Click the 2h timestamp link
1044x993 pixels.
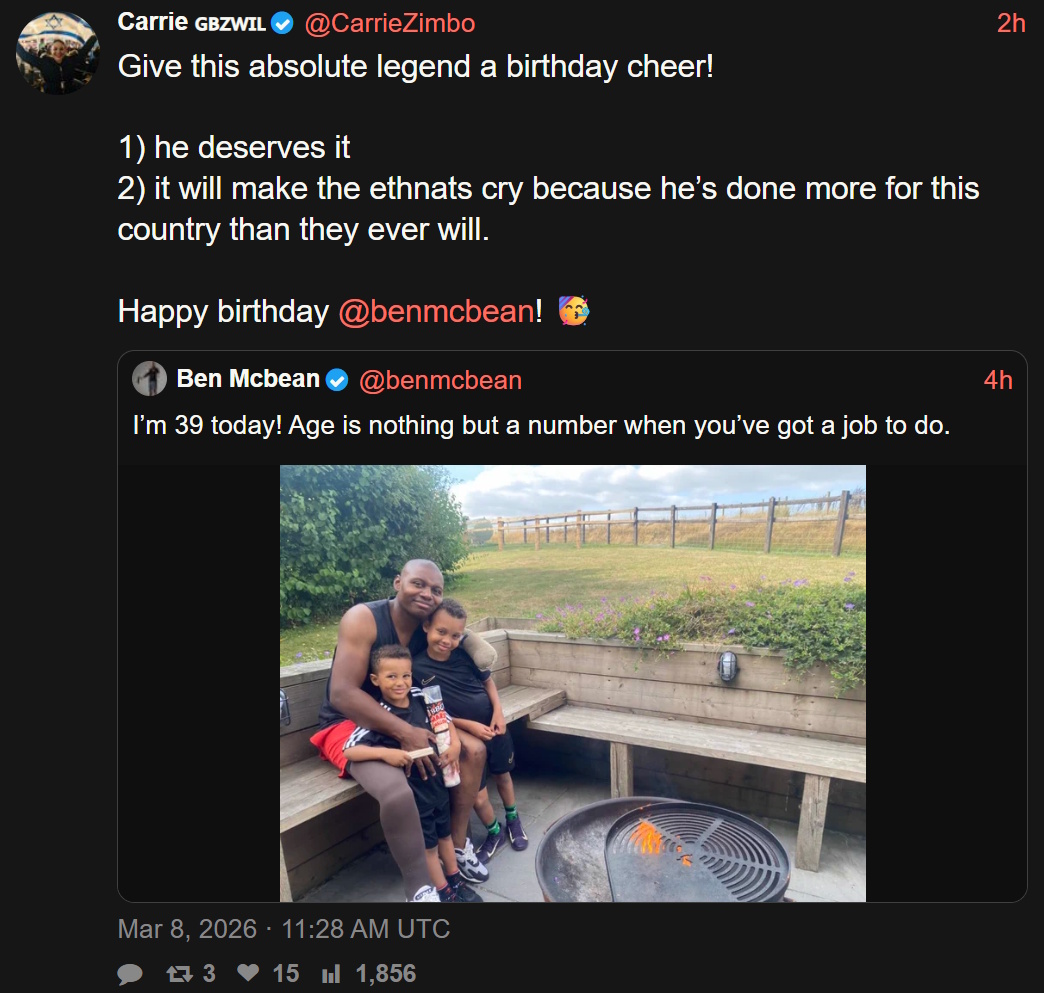point(1011,23)
